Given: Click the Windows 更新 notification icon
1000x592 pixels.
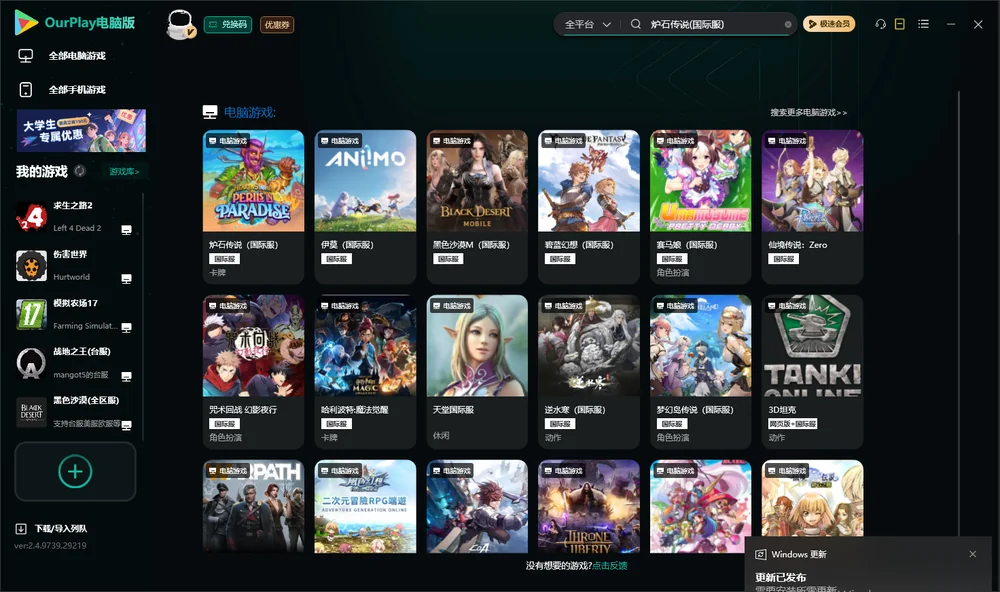Looking at the screenshot, I should click(x=760, y=554).
